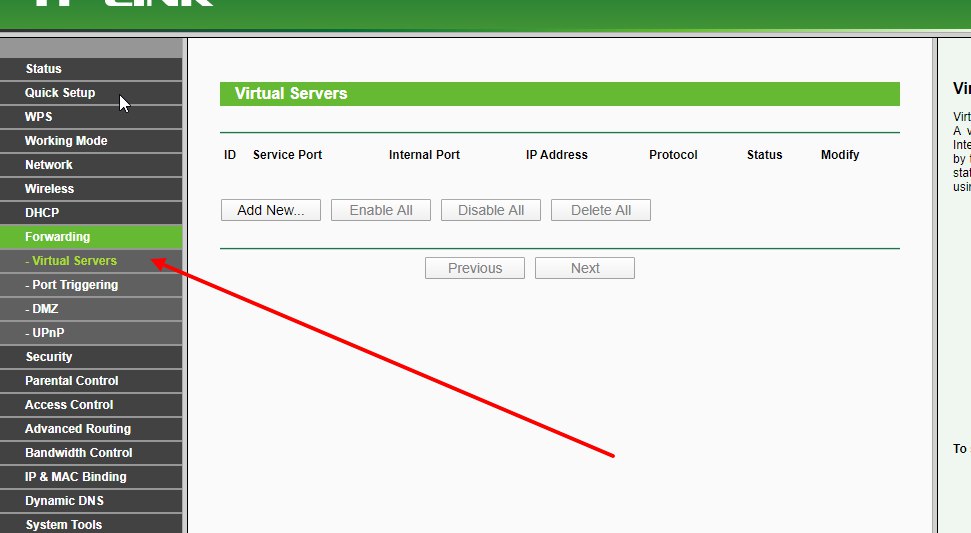971x533 pixels.
Task: Go to the Security section
Action: (x=91, y=357)
